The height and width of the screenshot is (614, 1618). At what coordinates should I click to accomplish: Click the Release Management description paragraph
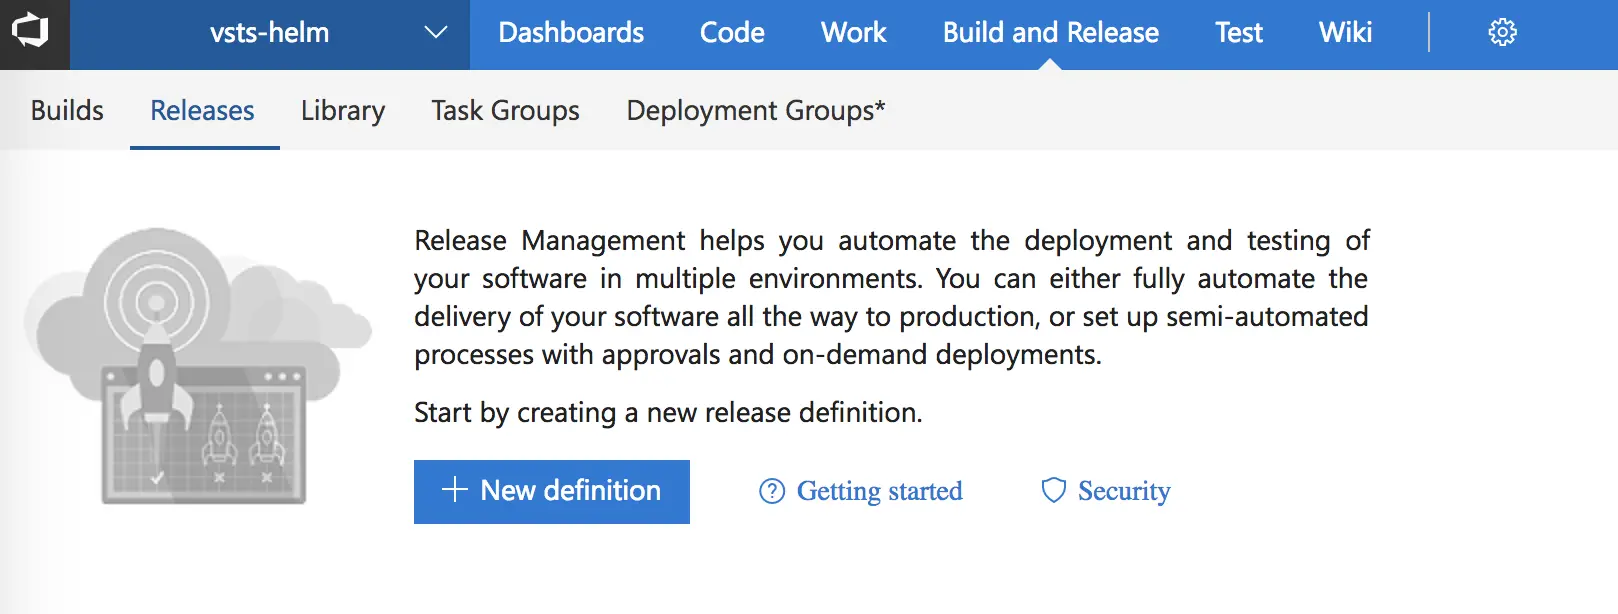point(892,297)
